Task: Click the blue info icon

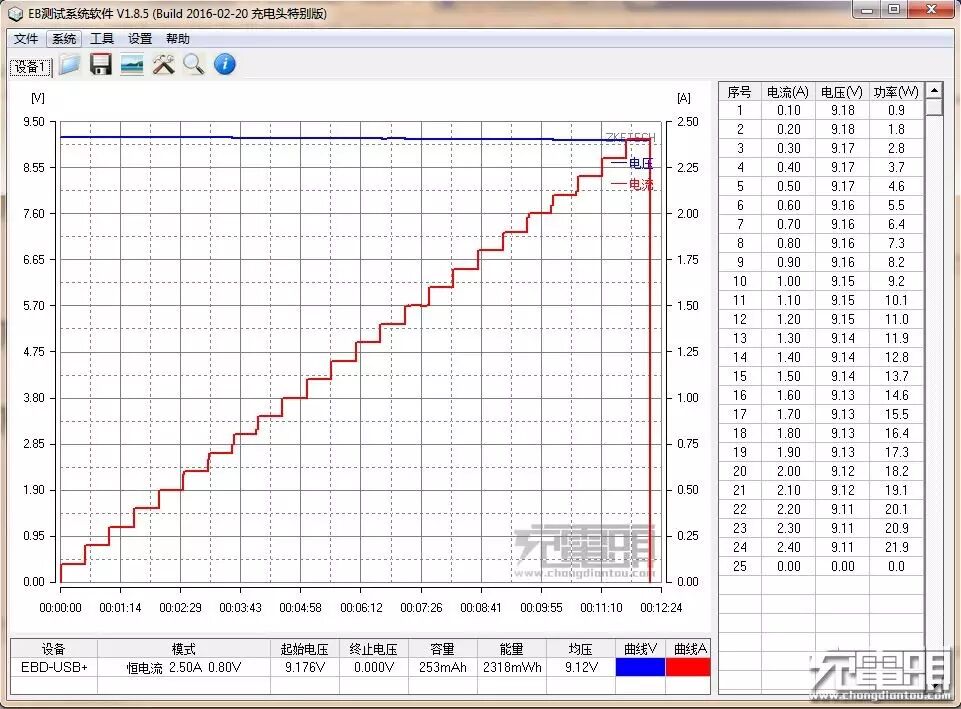Action: 225,64
